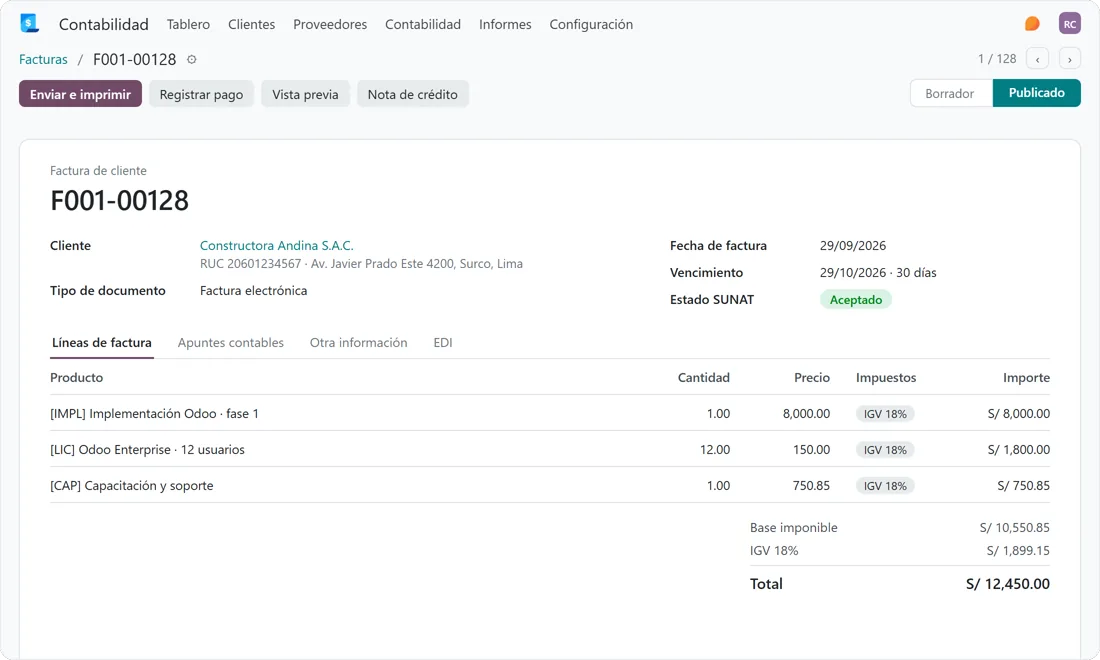Click the 12.00 quantity cell
Screen dimensions: 1100x660
coord(715,450)
